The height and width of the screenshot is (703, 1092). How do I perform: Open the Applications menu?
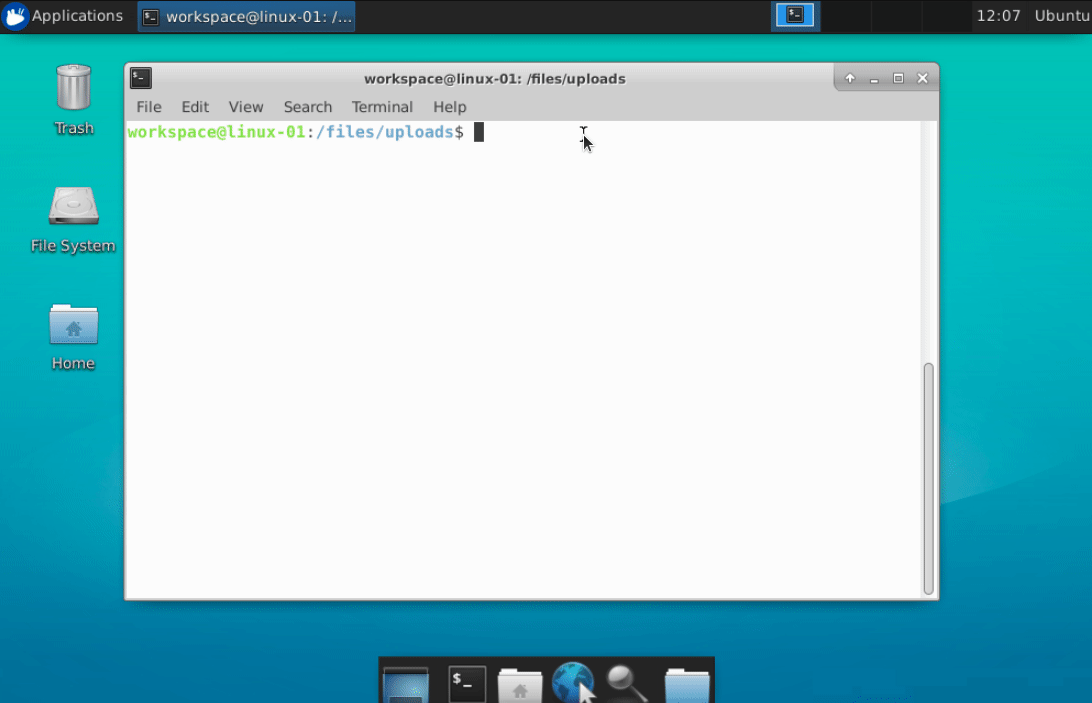[64, 16]
